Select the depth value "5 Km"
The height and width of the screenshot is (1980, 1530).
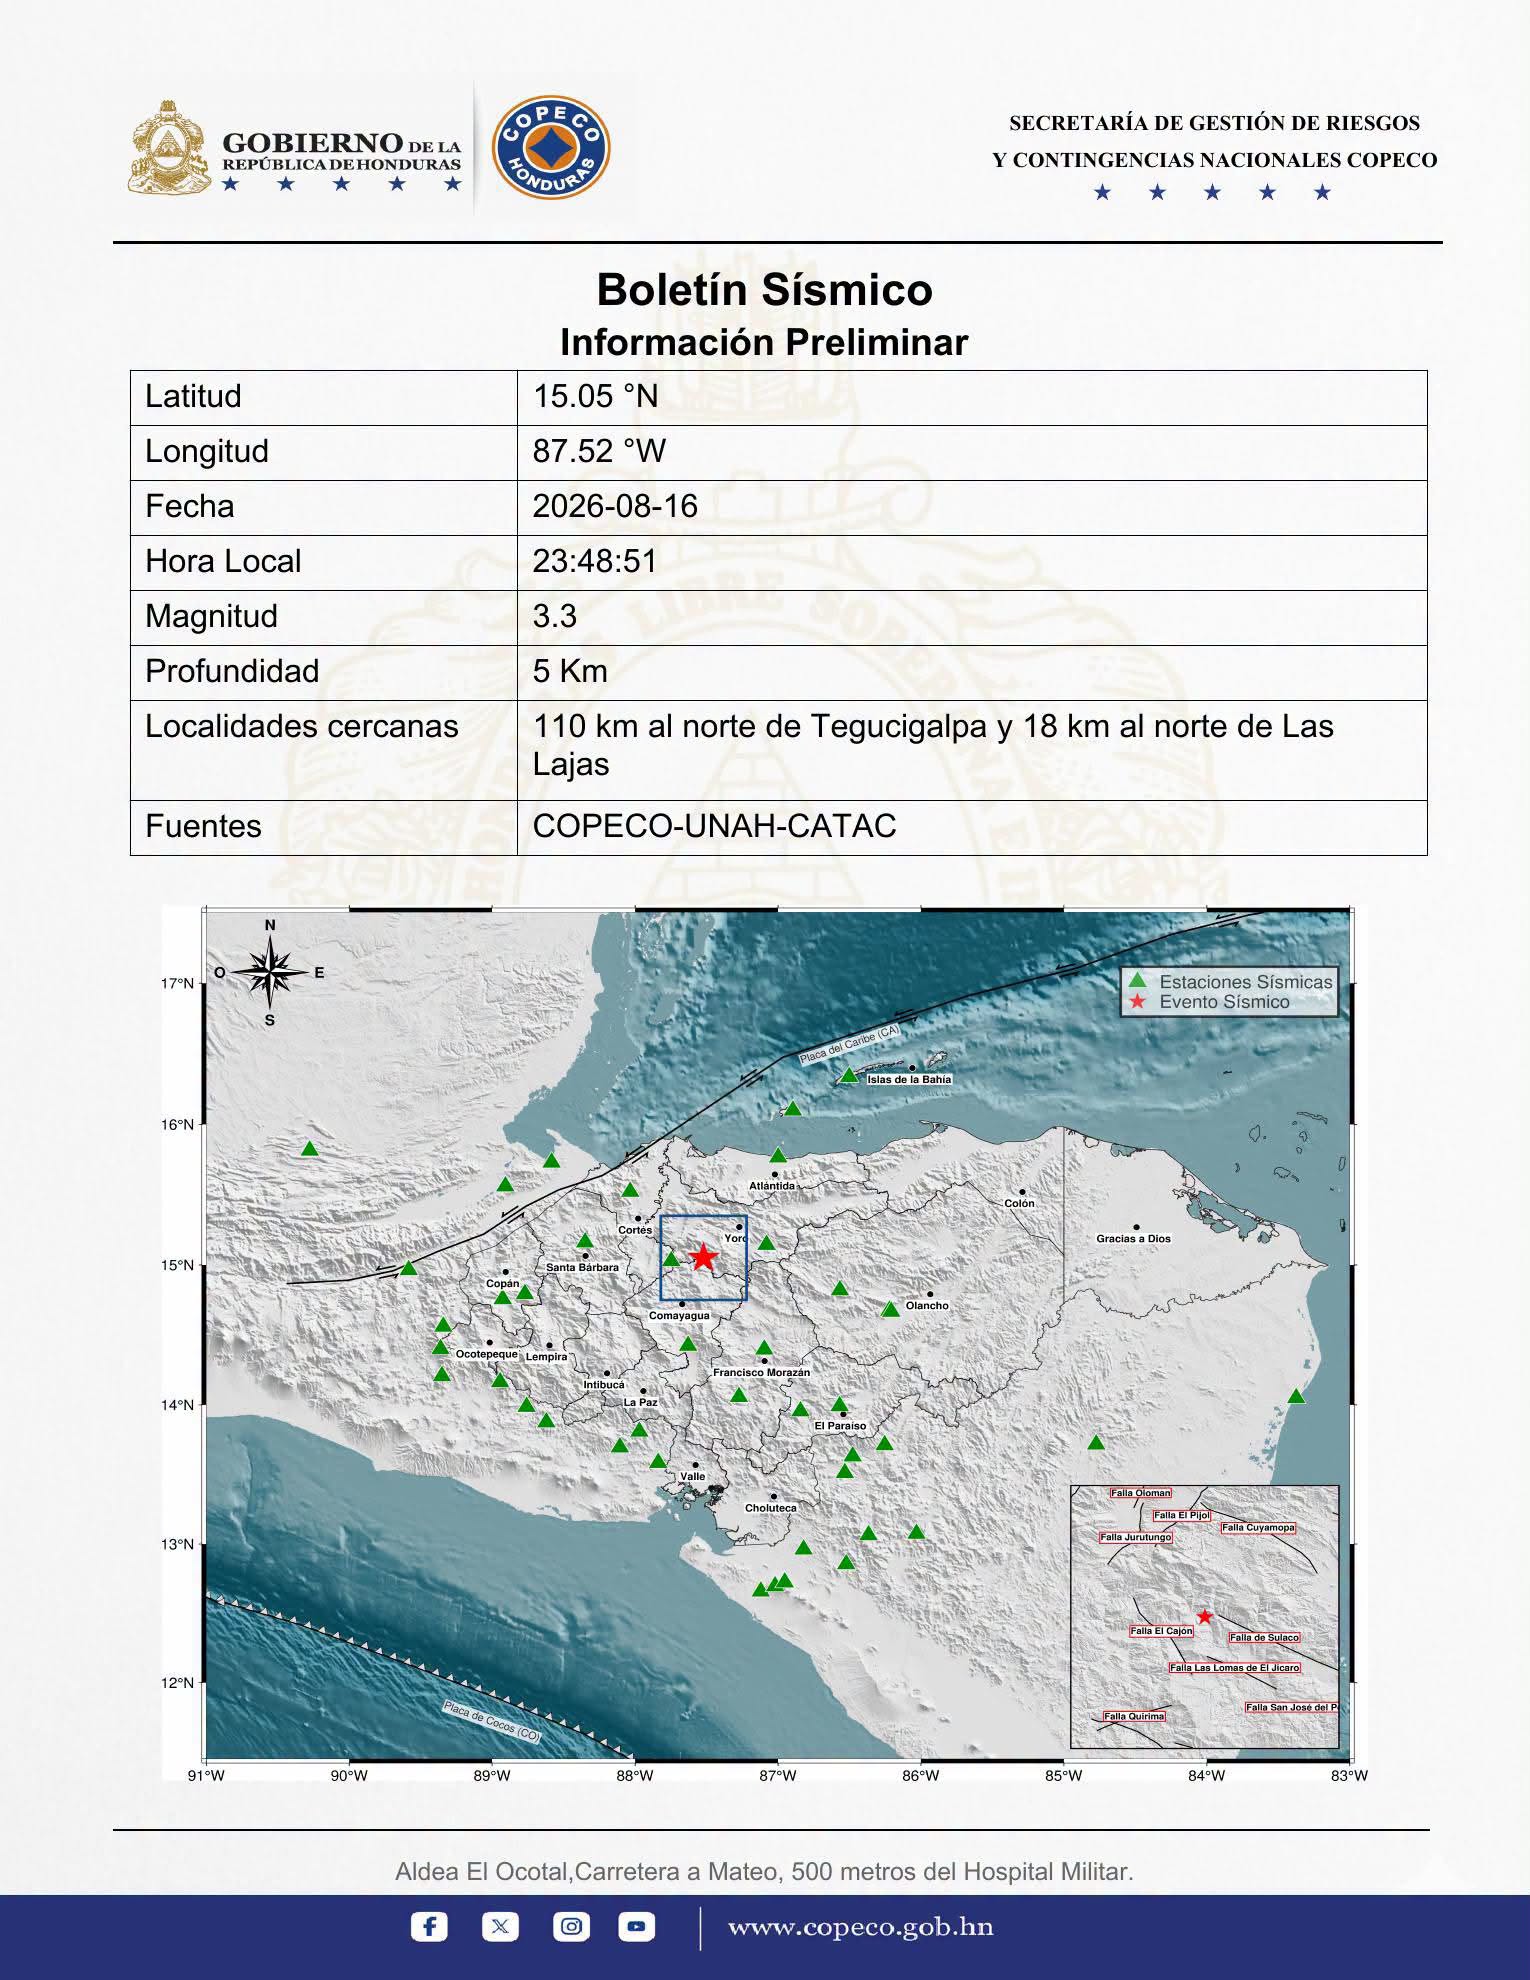[x=570, y=671]
